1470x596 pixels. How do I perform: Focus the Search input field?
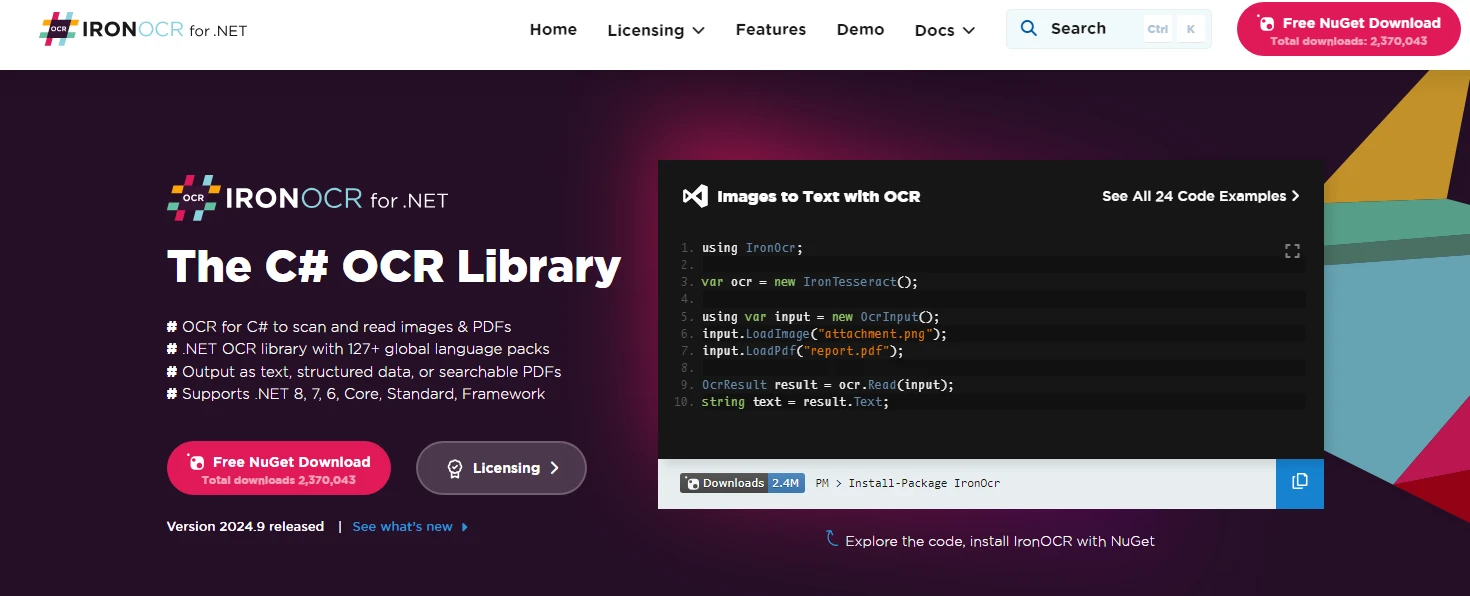point(1090,29)
